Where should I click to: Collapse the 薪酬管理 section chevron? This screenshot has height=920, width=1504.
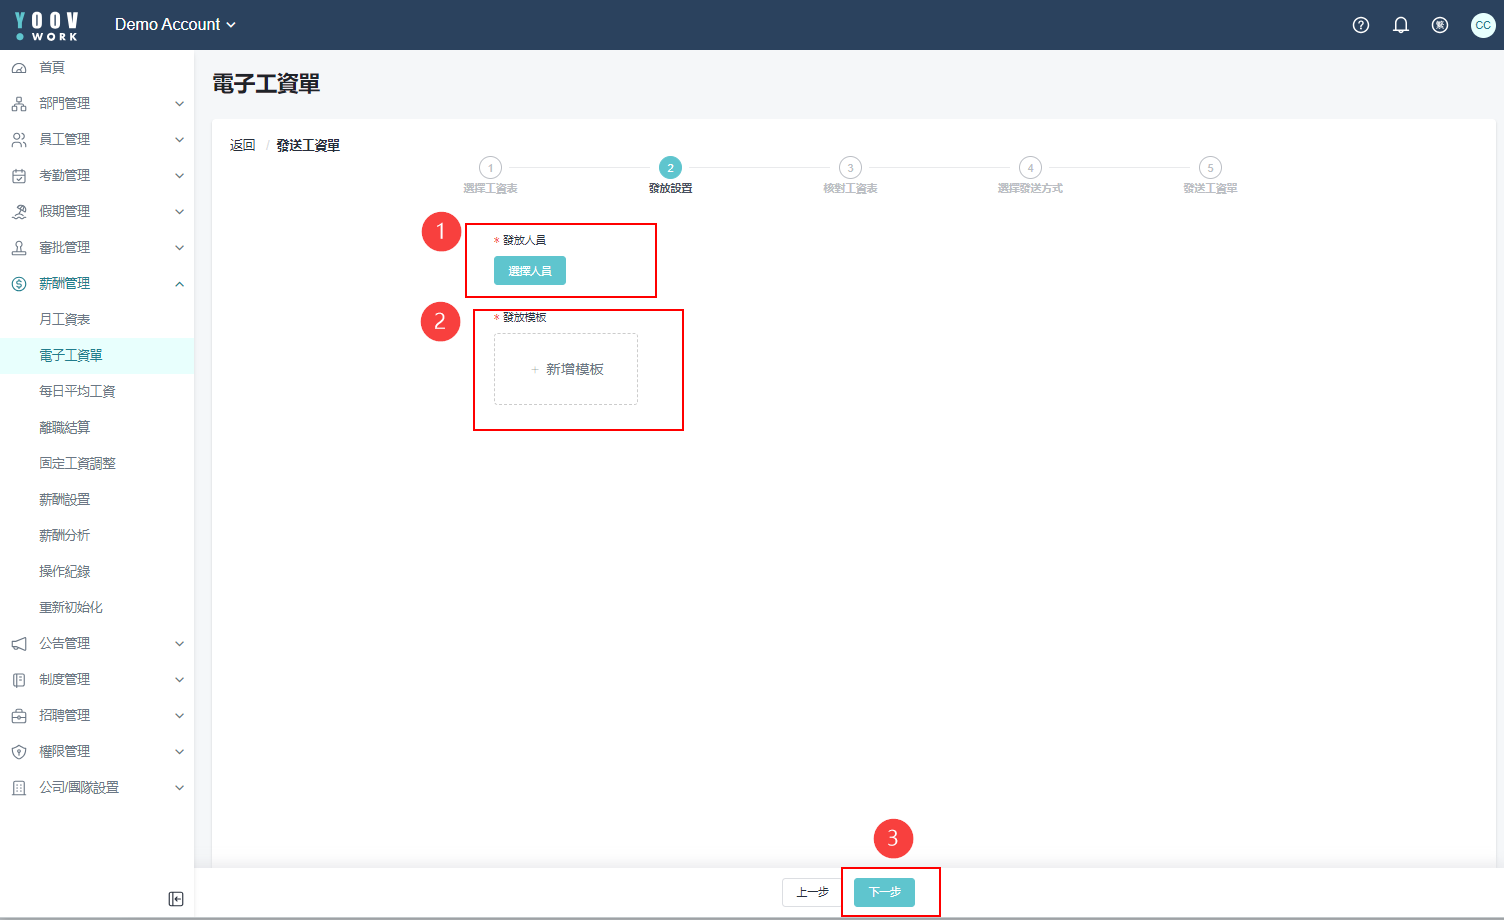pyautogui.click(x=179, y=284)
